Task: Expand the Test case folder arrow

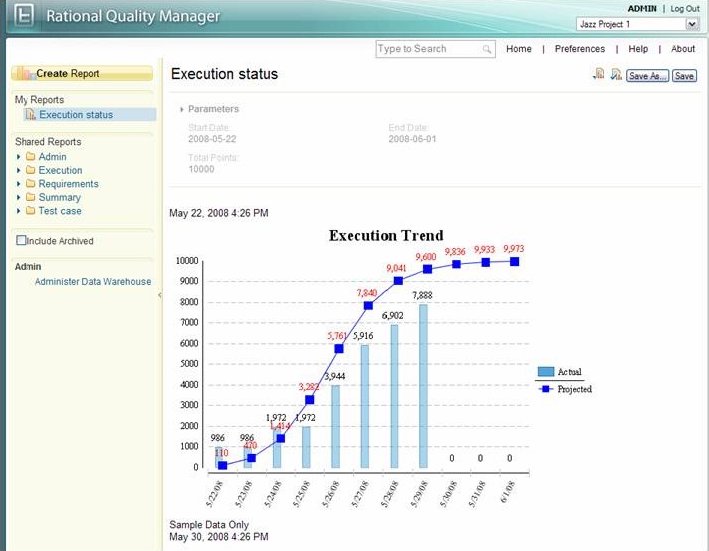Action: (x=18, y=211)
